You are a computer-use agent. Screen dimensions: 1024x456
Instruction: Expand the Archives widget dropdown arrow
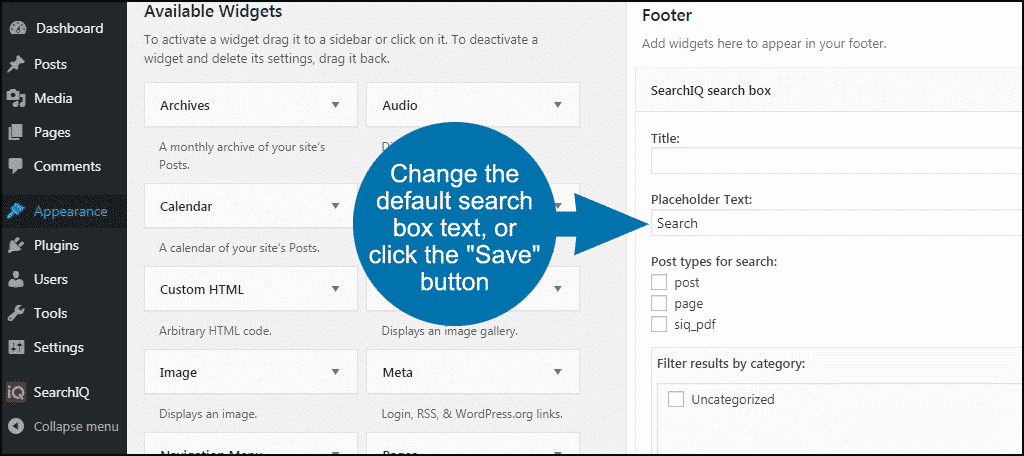coord(336,104)
